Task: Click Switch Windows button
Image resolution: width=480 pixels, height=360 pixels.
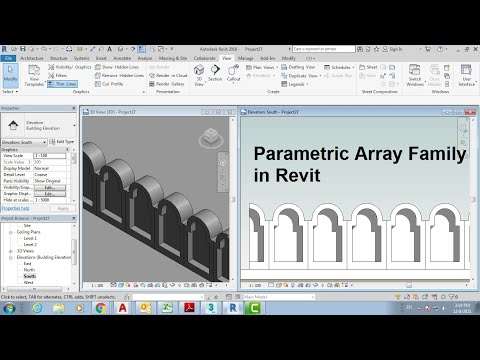Action: (x=415, y=75)
